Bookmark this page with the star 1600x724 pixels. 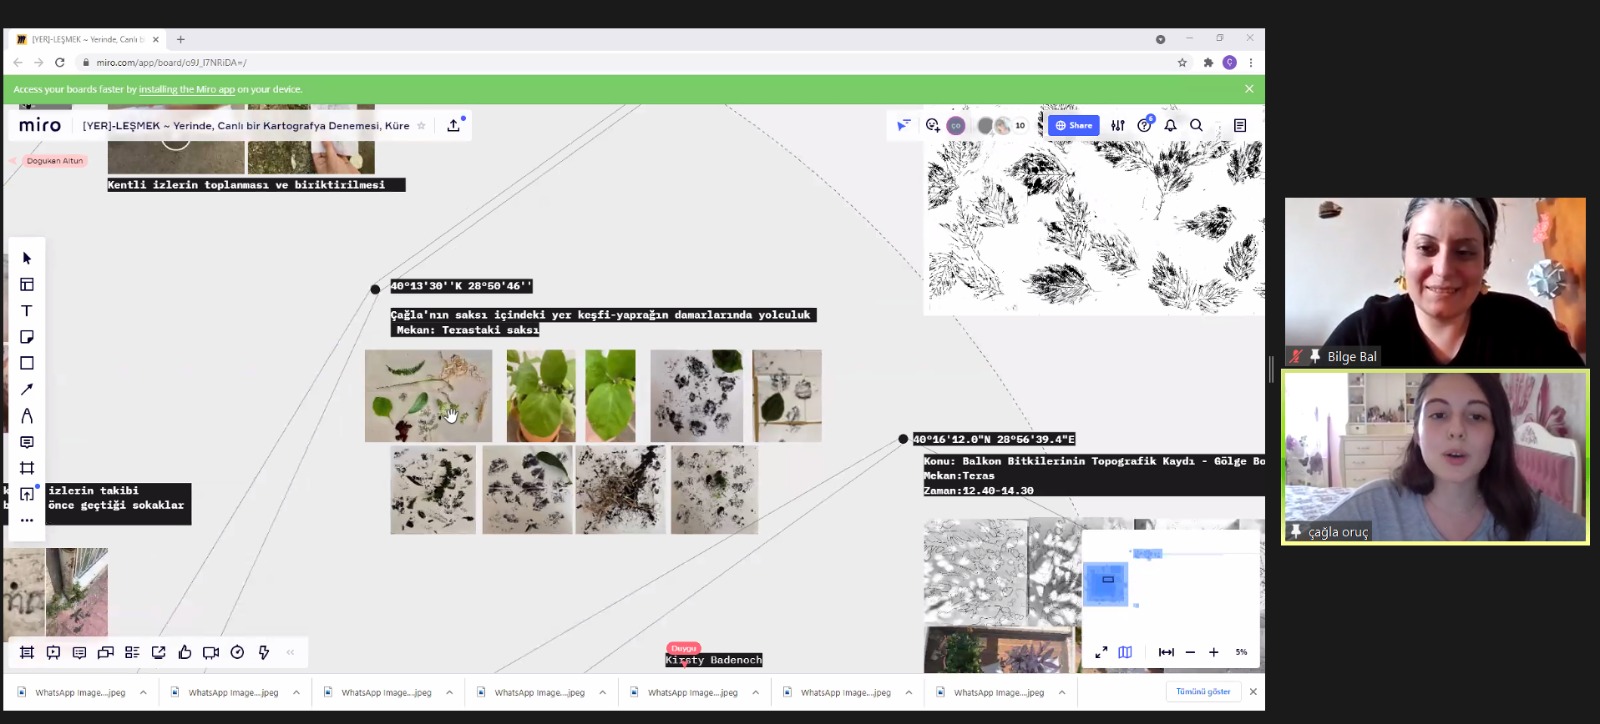tap(1182, 62)
